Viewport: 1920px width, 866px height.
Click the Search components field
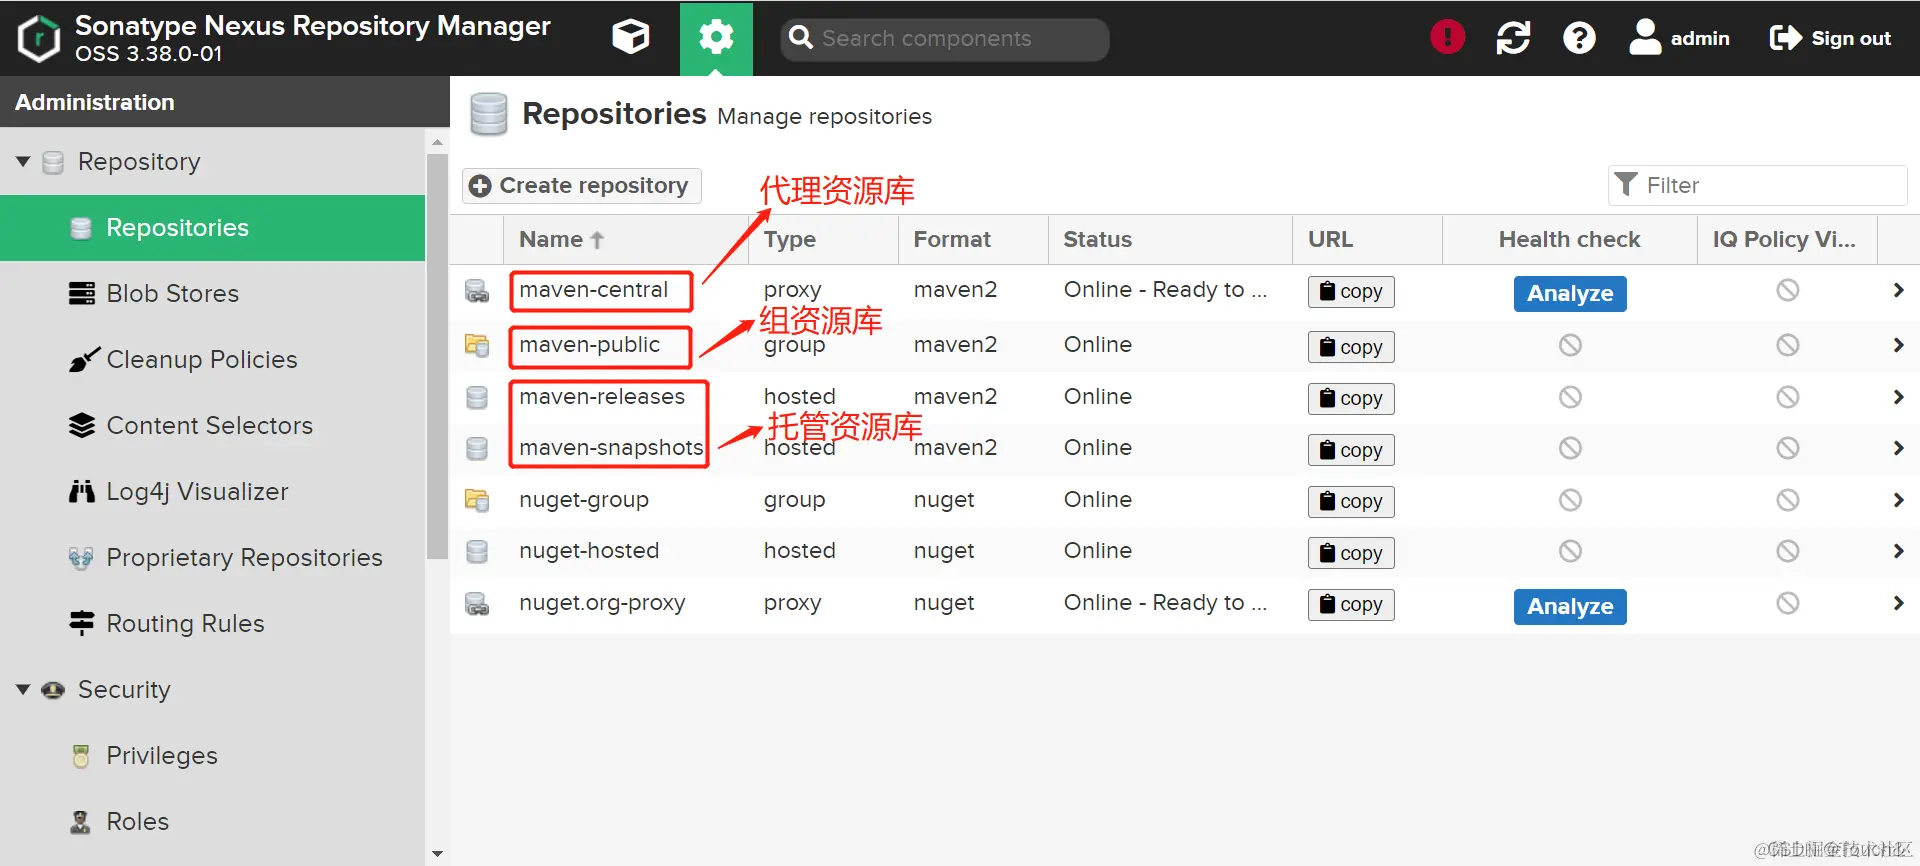[945, 39]
